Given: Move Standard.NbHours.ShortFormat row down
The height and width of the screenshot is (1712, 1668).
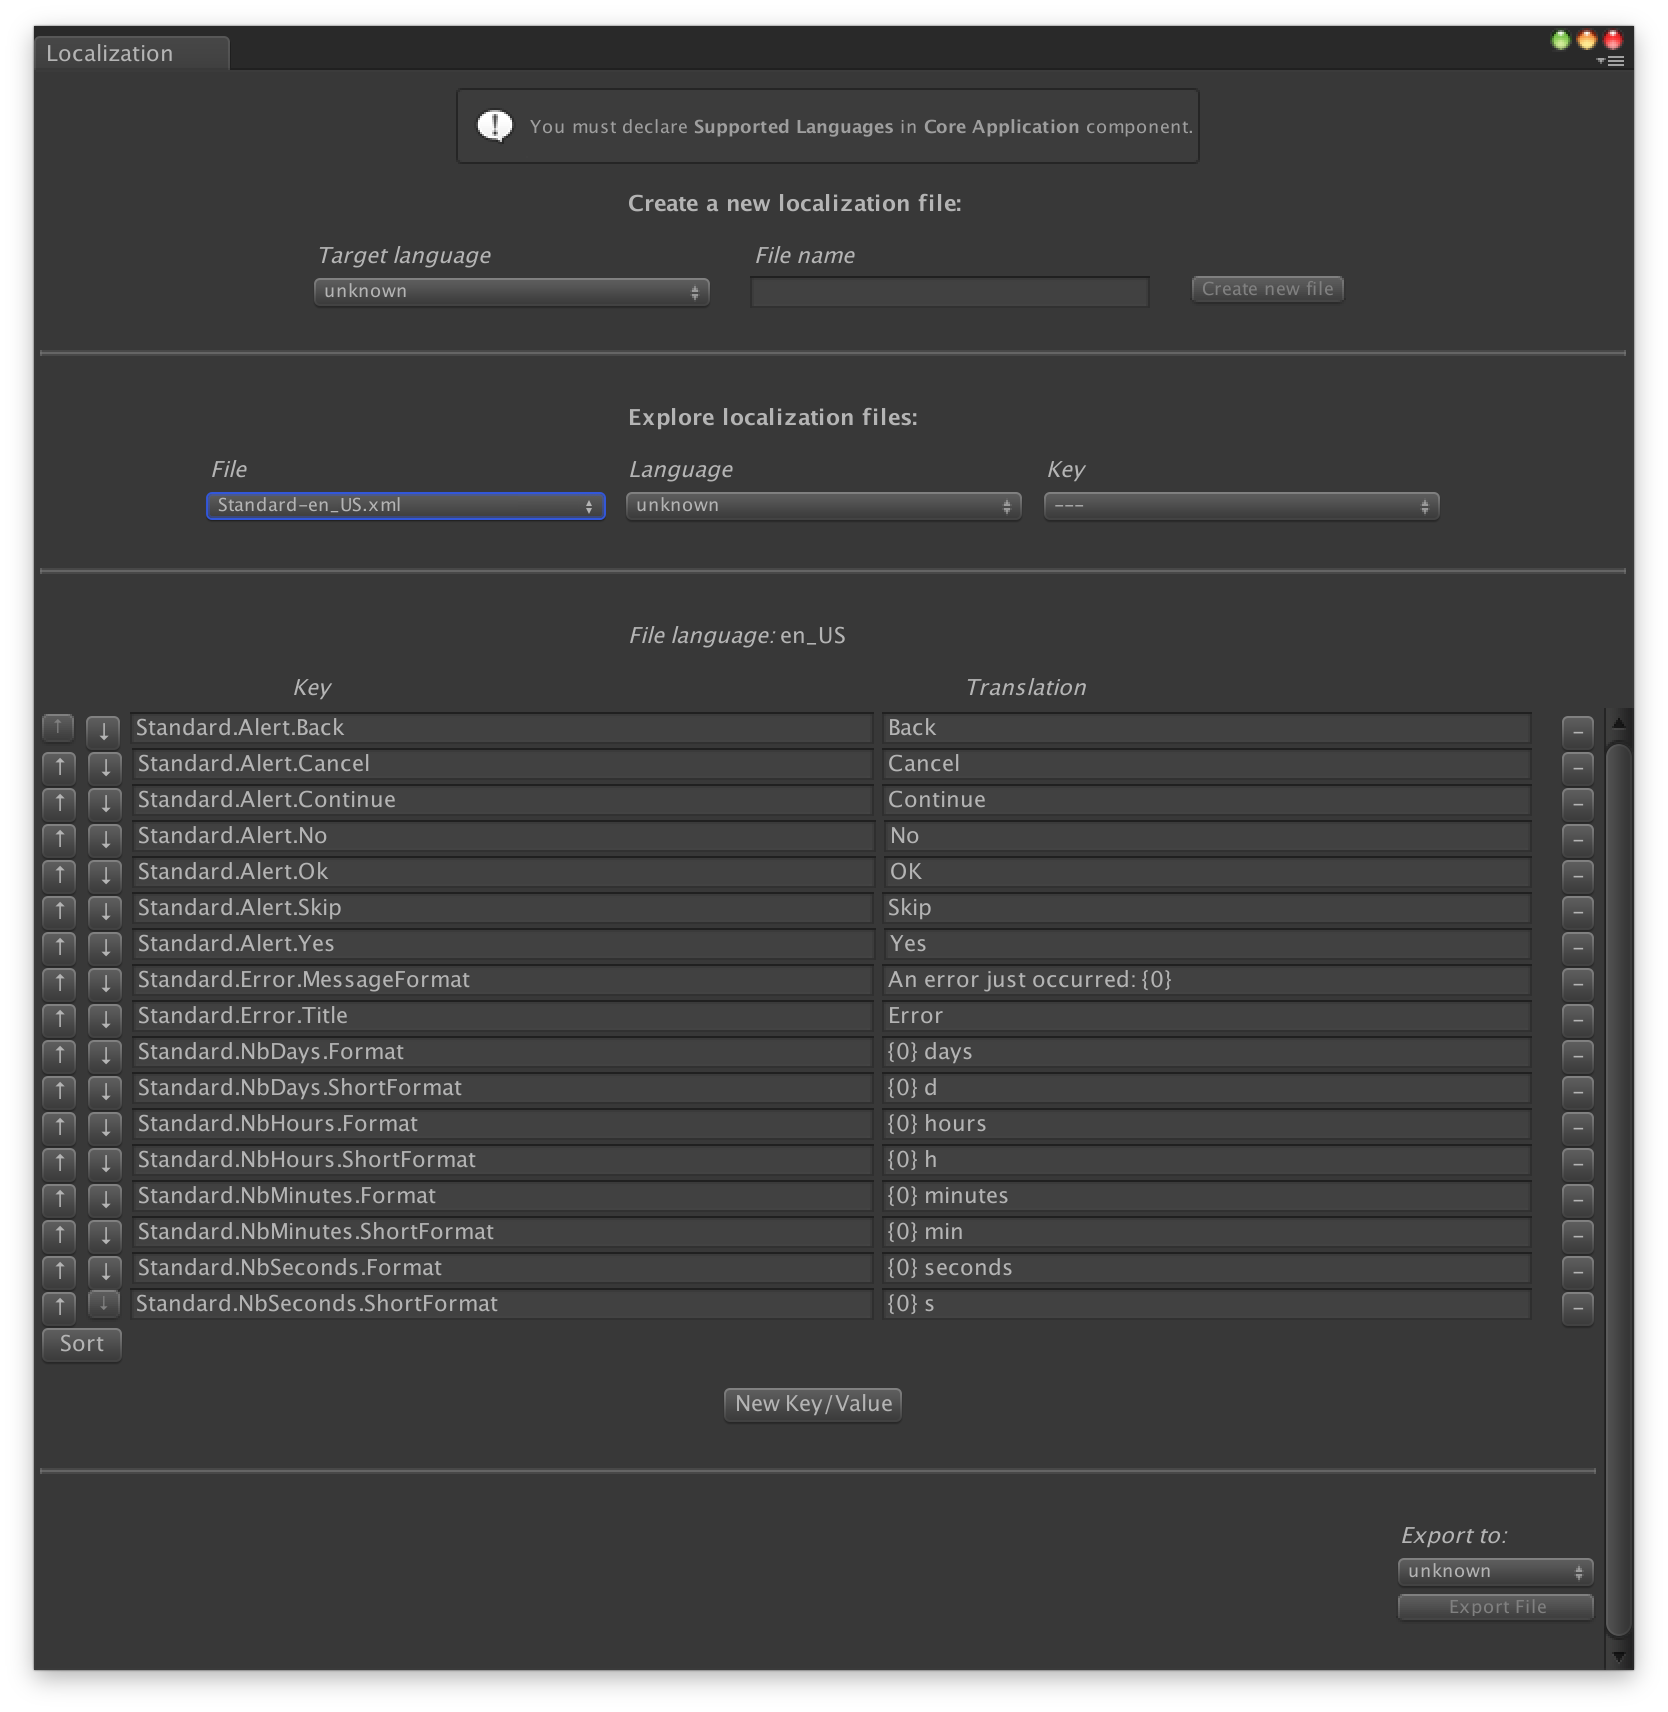Looking at the screenshot, I should point(104,1162).
